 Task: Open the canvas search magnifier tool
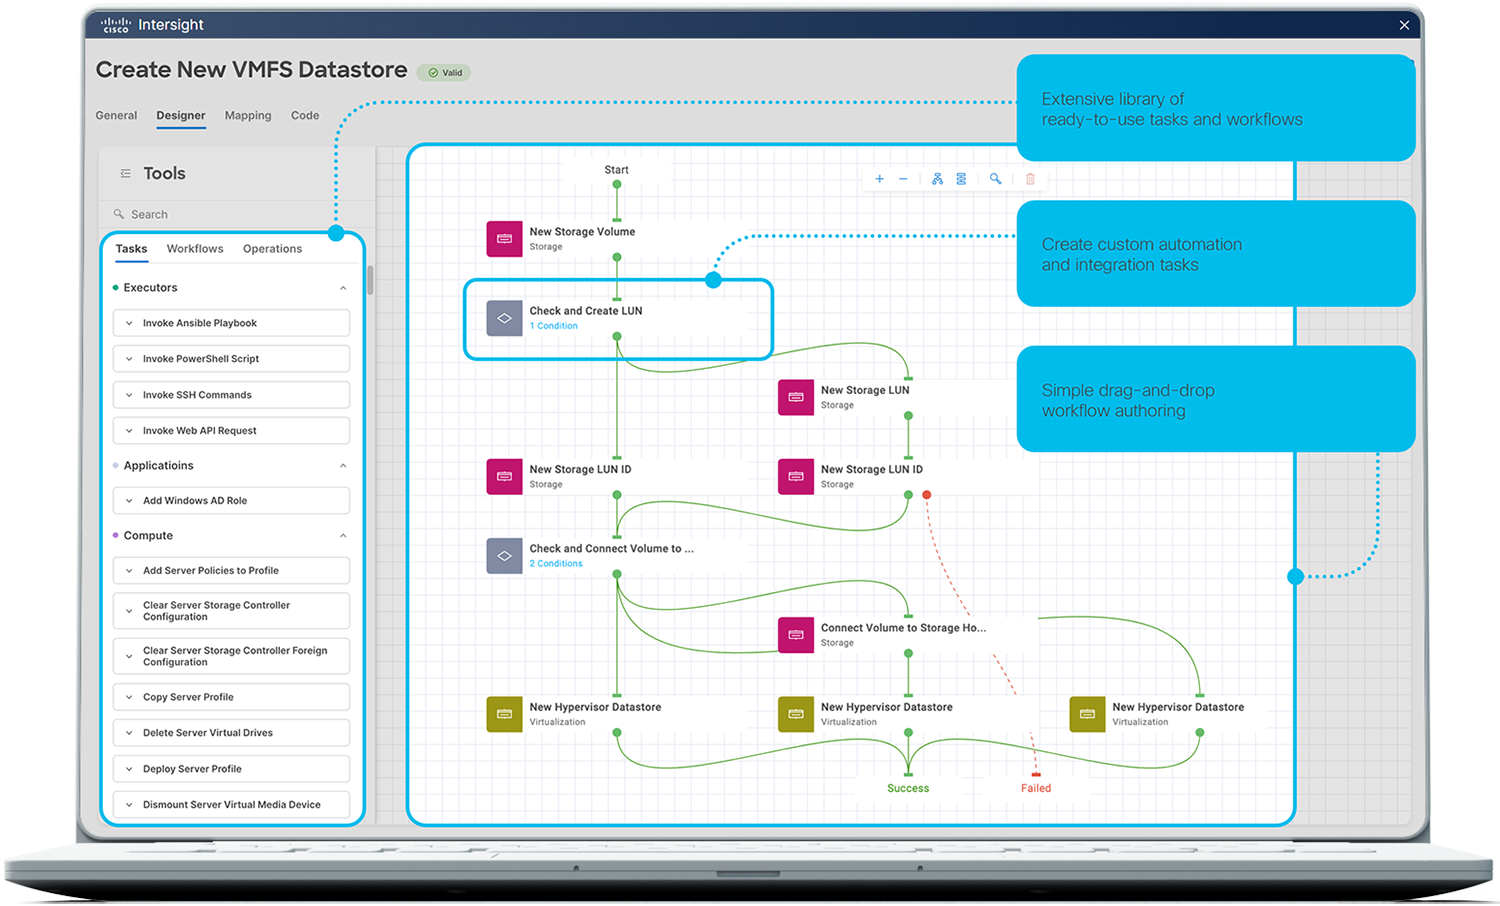point(995,179)
